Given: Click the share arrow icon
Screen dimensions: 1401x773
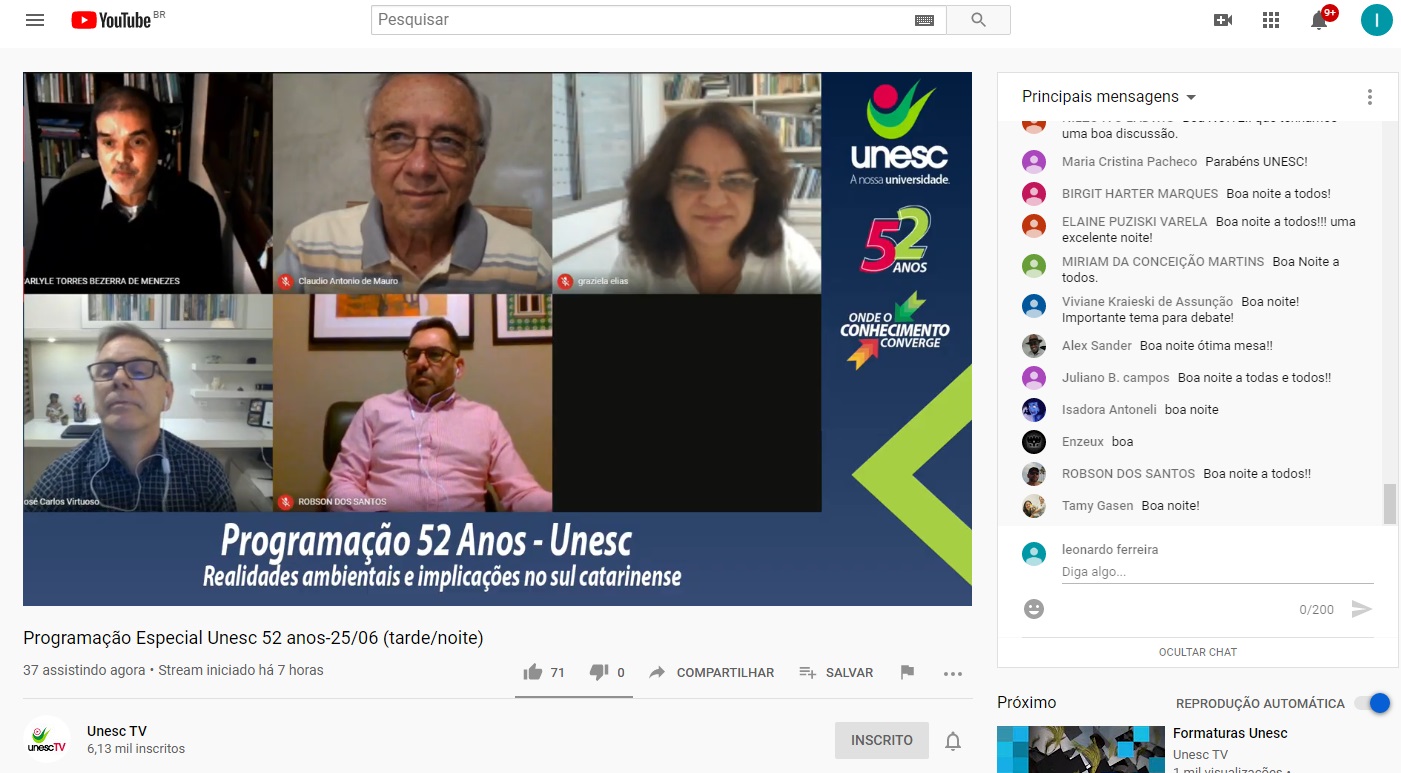Looking at the screenshot, I should click(x=657, y=673).
